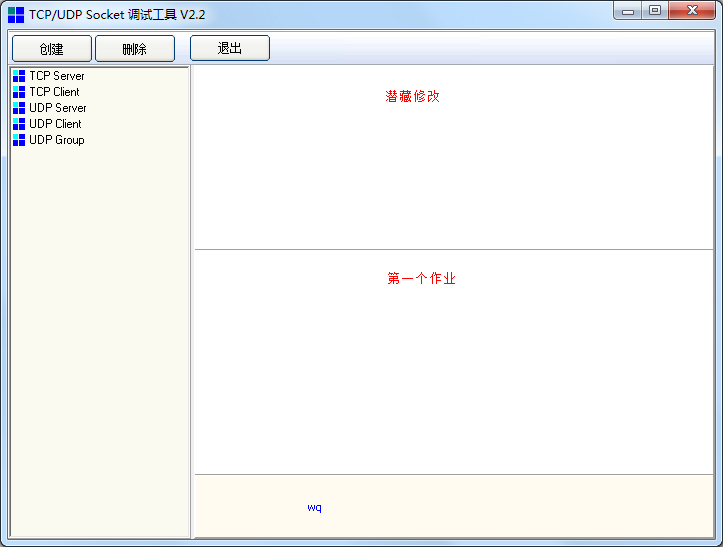Viewport: 723px width, 547px height.
Task: Select the "UDP Client" tree label
Action: pyautogui.click(x=55, y=124)
